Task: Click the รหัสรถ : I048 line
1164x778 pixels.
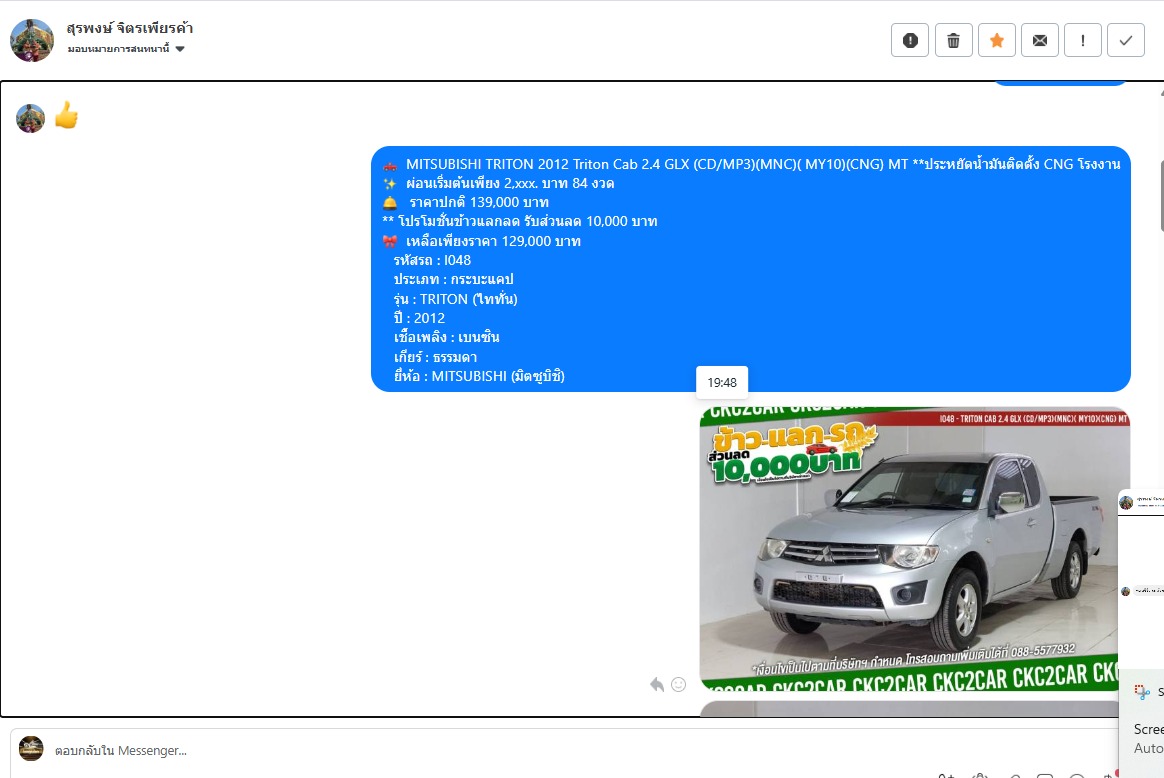Action: 432,261
